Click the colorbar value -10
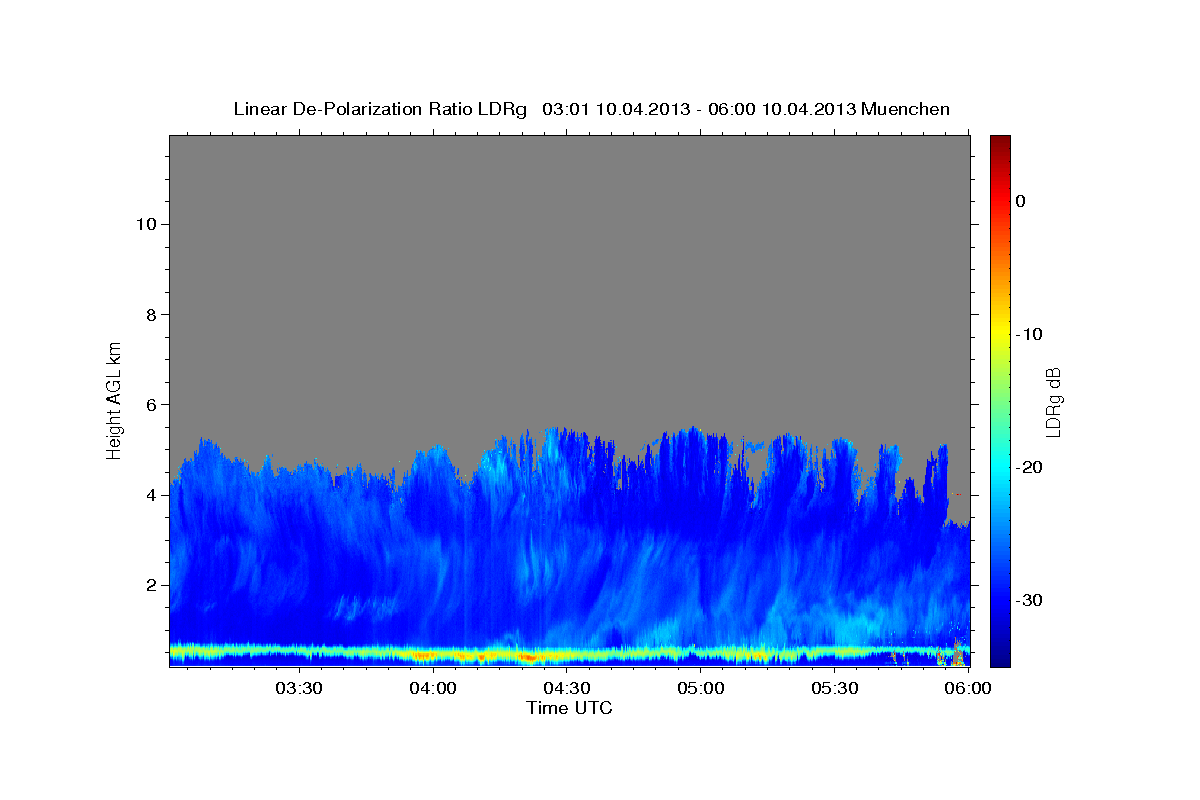The image size is (1200, 800). pos(1030,334)
